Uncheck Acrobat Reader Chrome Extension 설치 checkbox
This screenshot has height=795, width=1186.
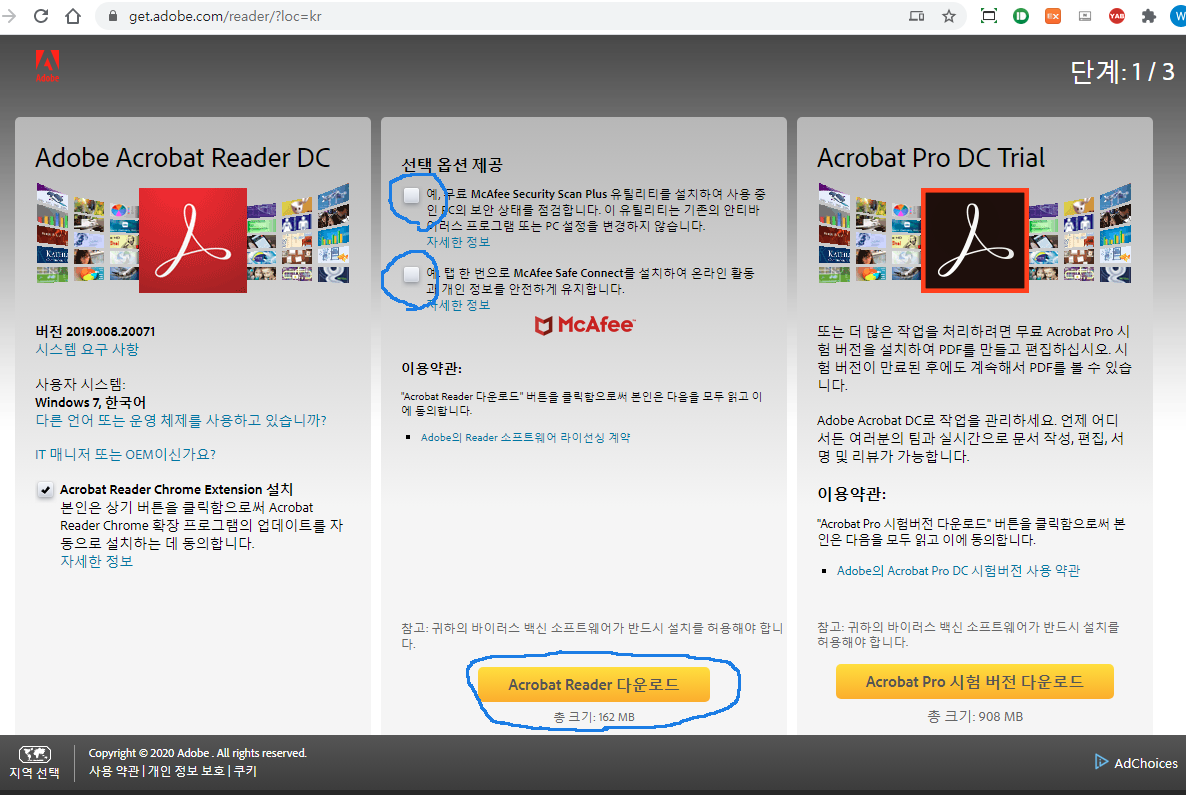point(45,489)
